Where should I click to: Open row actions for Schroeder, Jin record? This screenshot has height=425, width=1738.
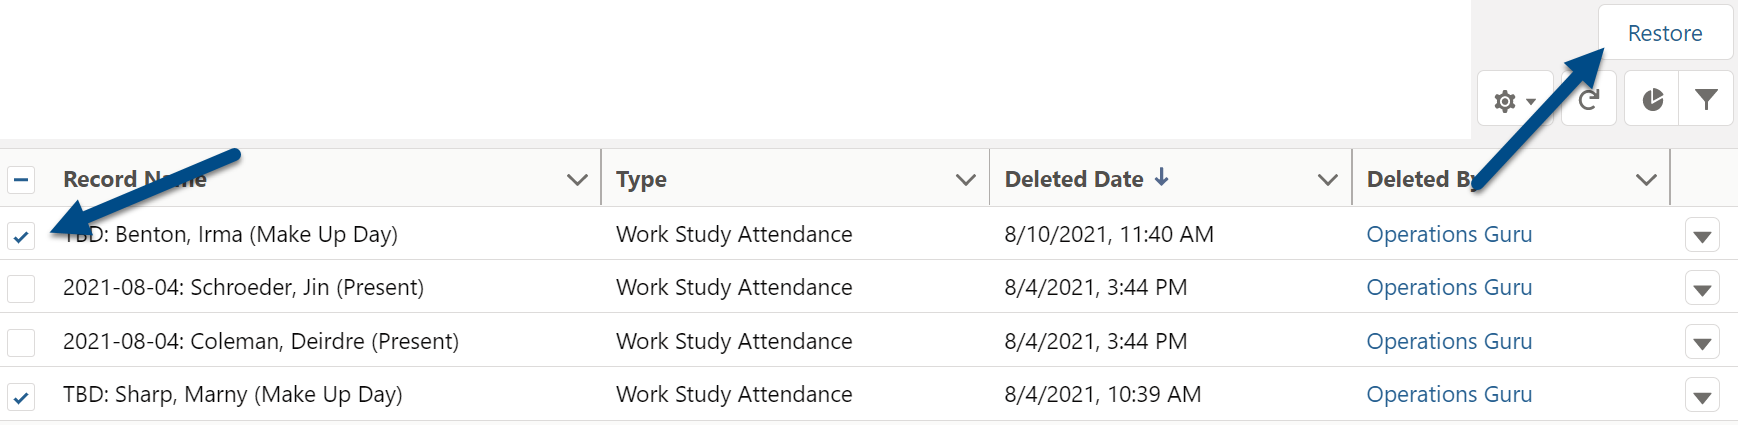(x=1702, y=289)
